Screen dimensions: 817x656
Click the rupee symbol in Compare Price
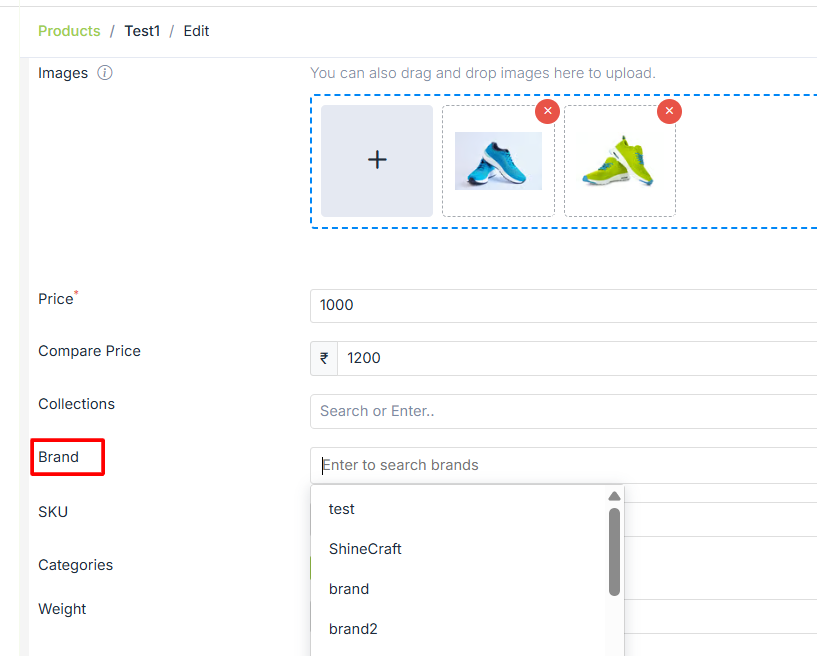pyautogui.click(x=324, y=358)
